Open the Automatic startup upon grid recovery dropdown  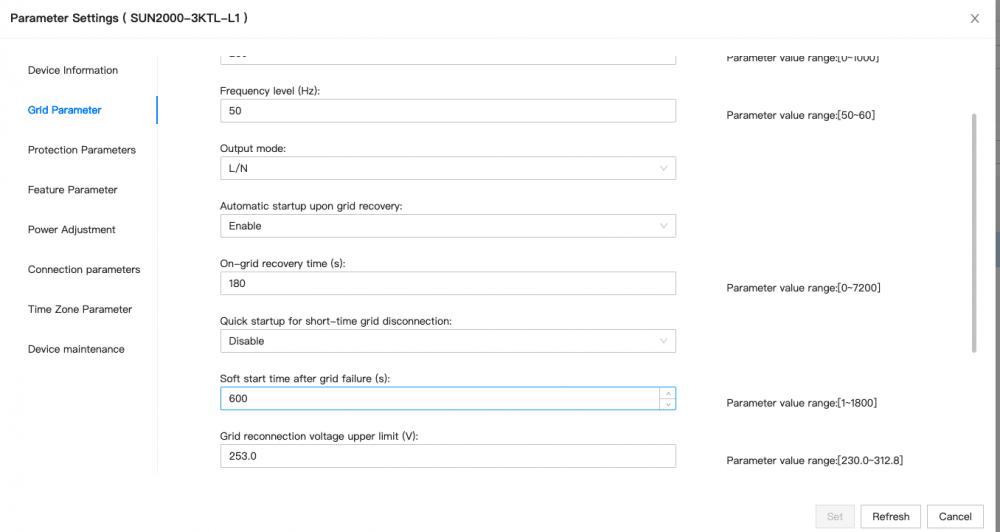click(x=448, y=226)
